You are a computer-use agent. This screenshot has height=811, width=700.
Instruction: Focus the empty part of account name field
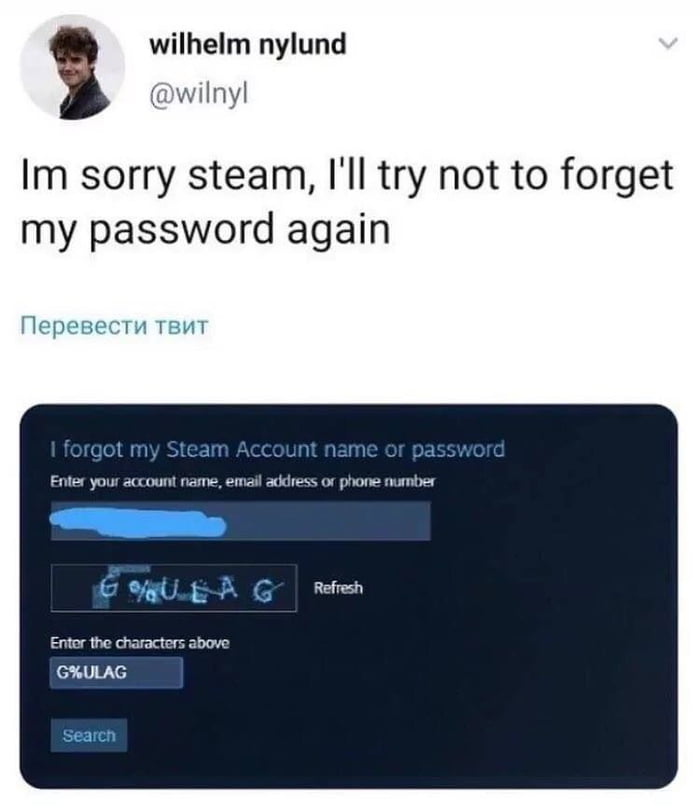coord(328,521)
